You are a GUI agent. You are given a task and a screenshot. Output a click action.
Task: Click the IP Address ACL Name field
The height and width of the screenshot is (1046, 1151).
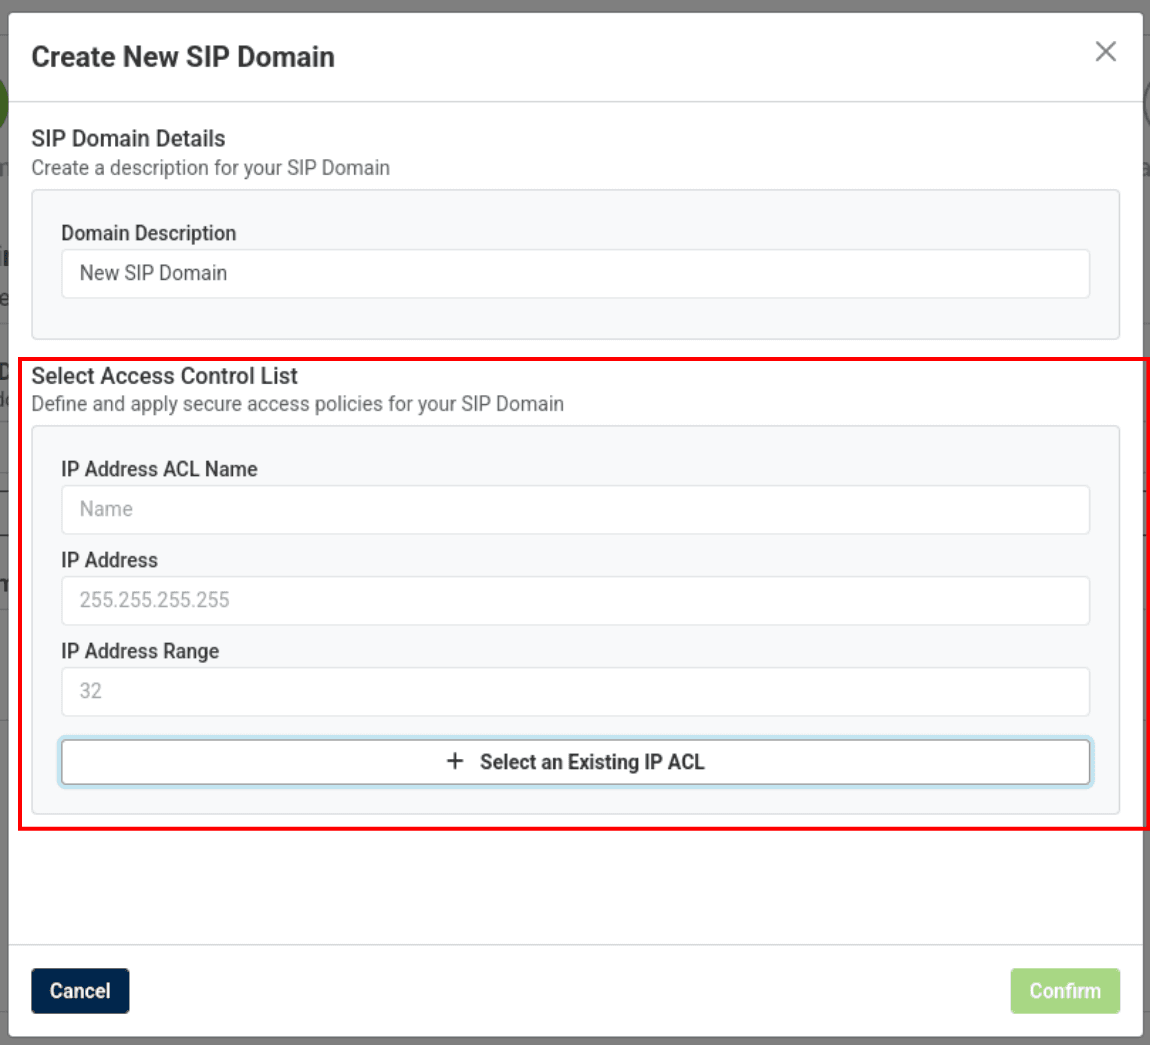point(575,510)
